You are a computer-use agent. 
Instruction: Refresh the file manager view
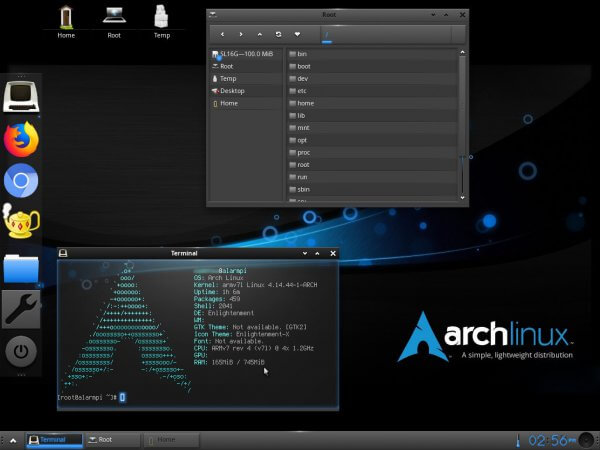[x=279, y=34]
